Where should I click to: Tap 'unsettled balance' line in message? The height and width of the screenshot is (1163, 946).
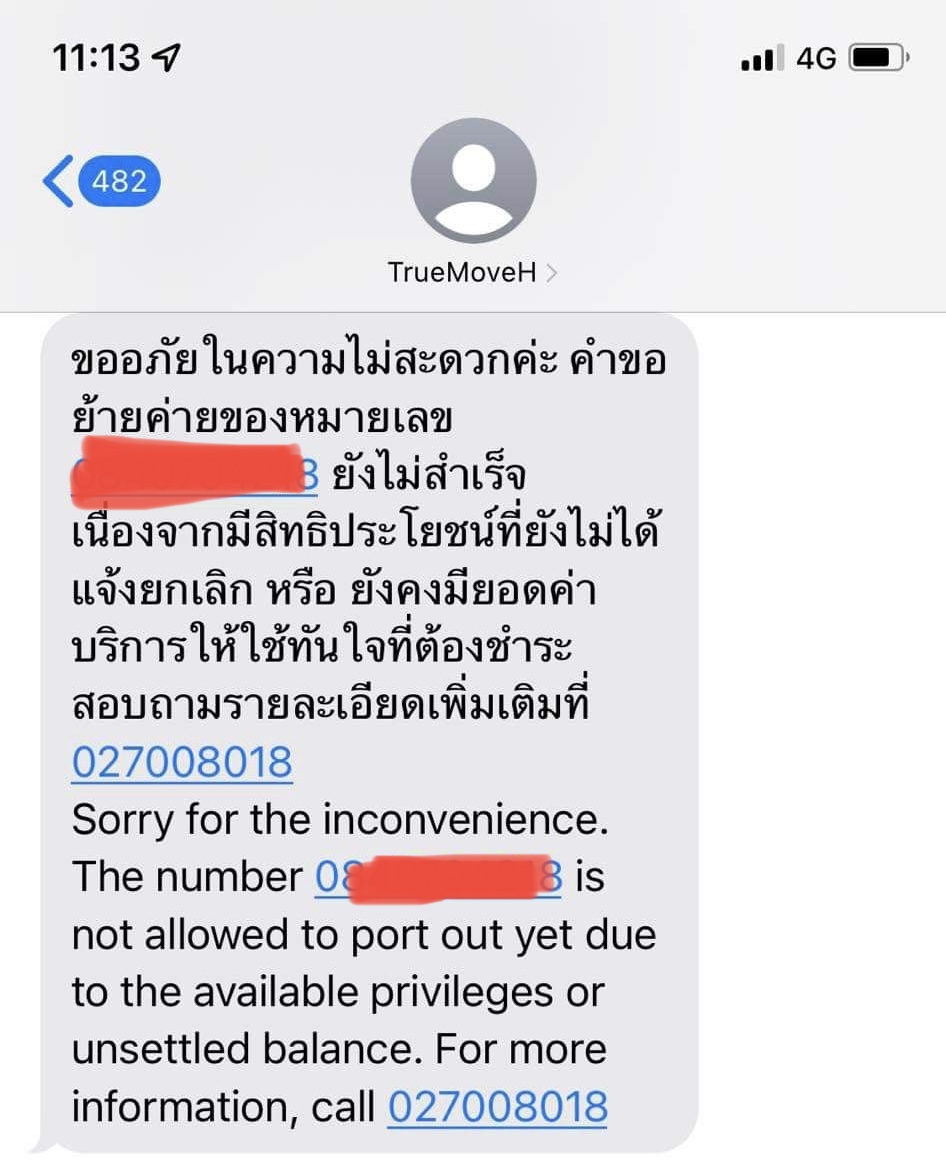click(x=242, y=1050)
